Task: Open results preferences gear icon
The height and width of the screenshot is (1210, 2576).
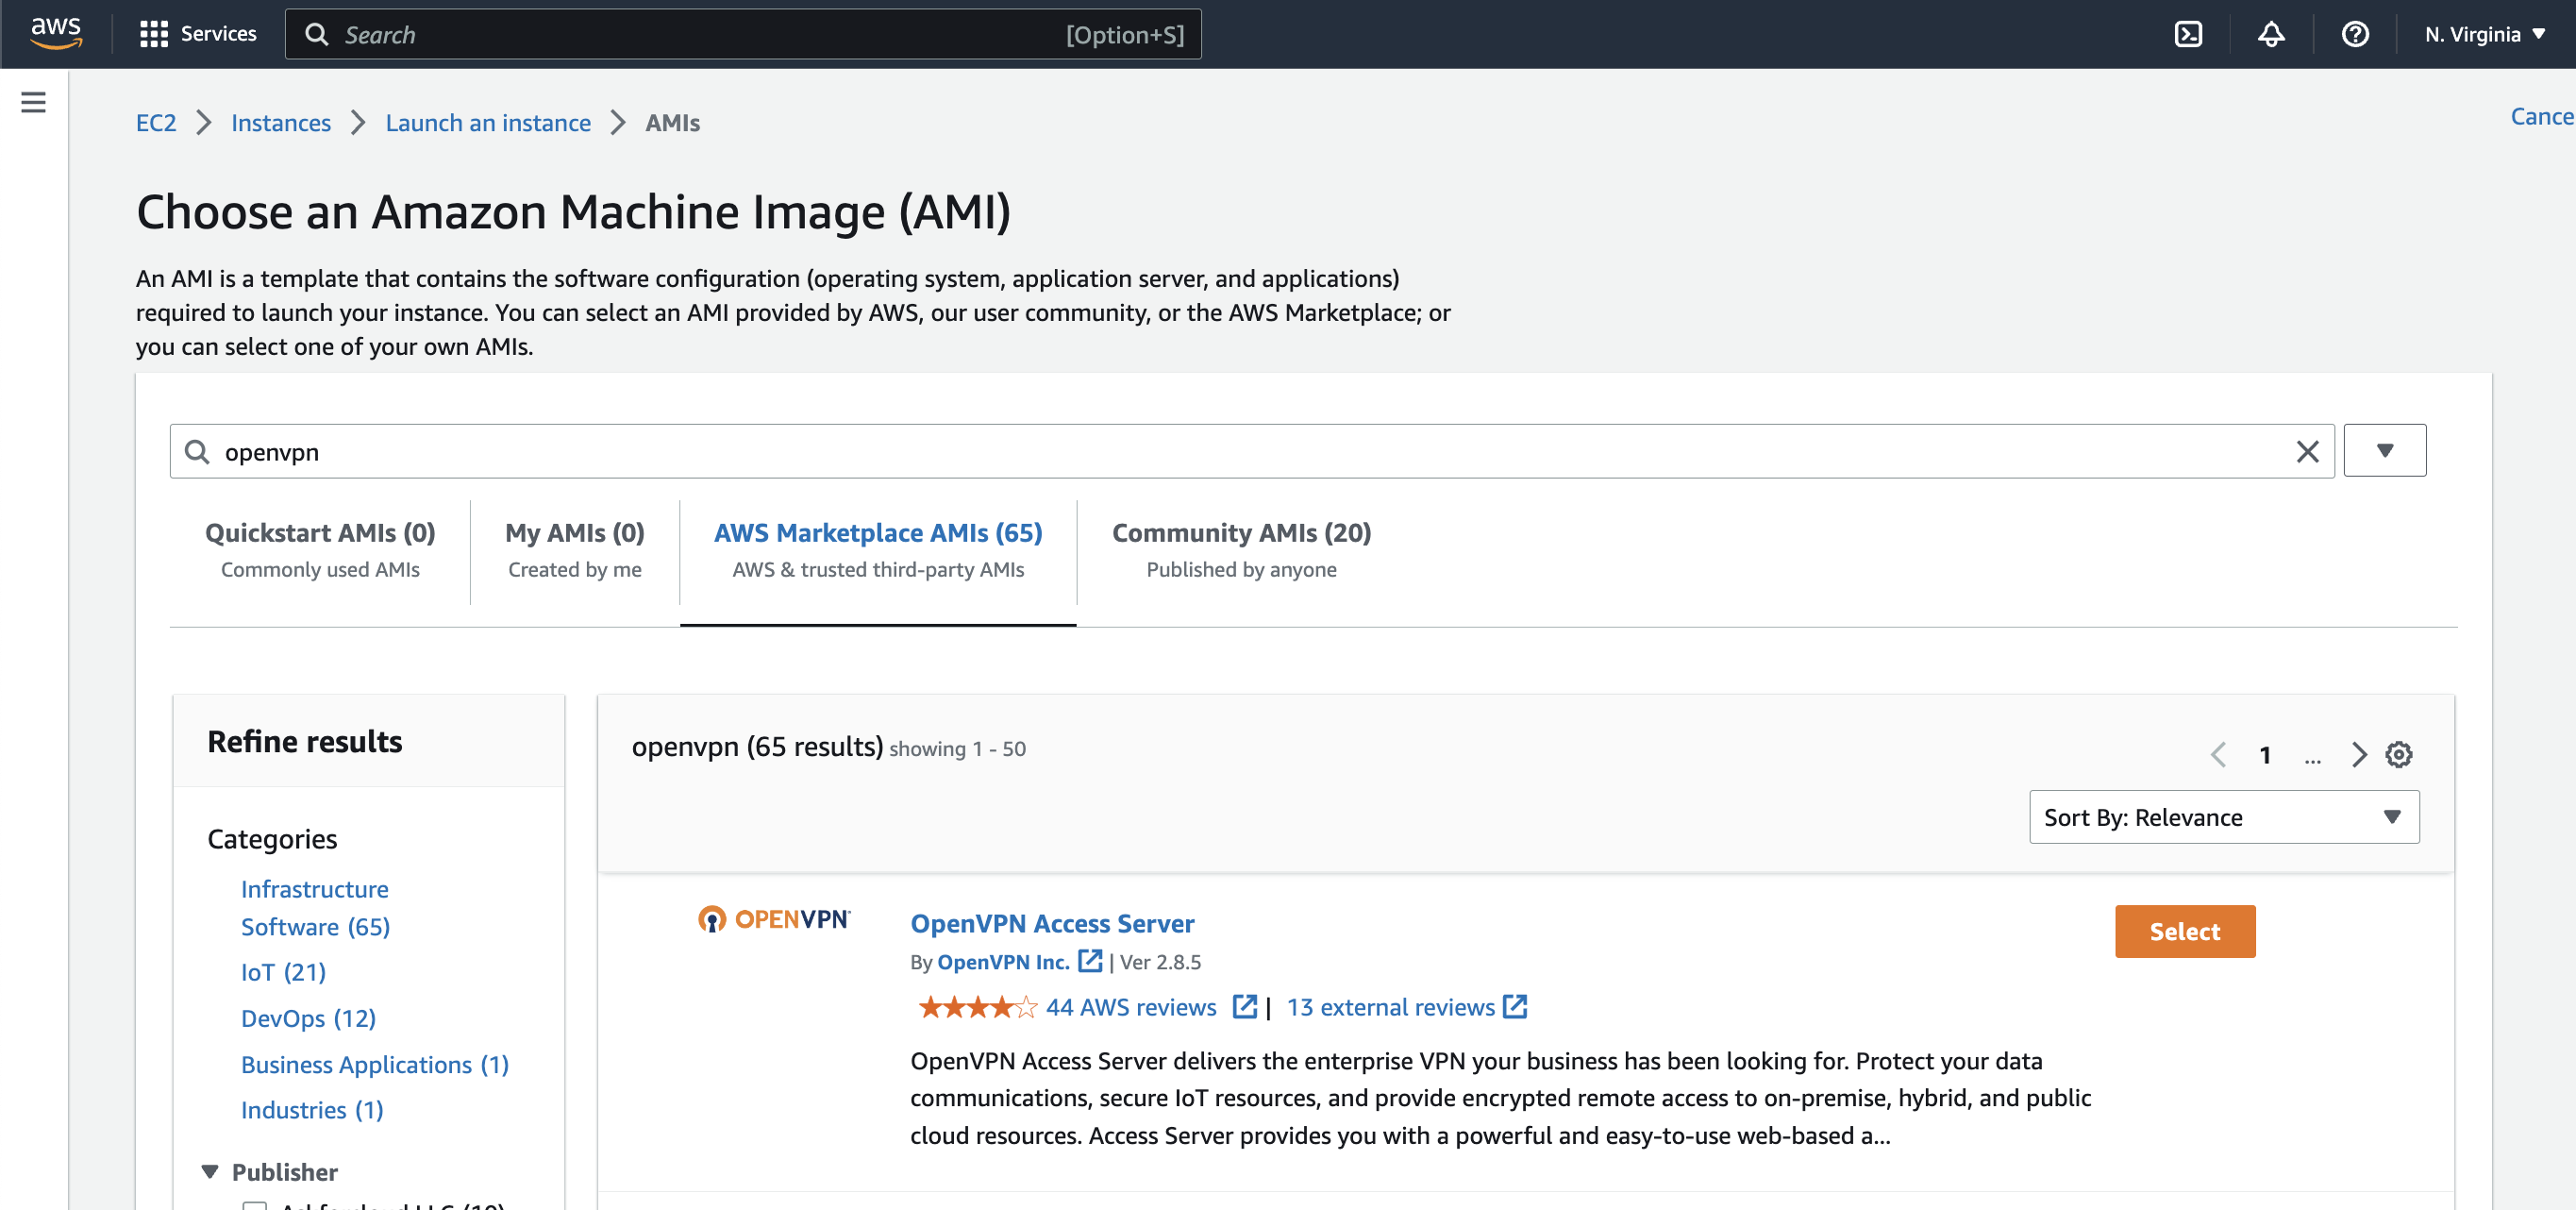Action: (2398, 754)
